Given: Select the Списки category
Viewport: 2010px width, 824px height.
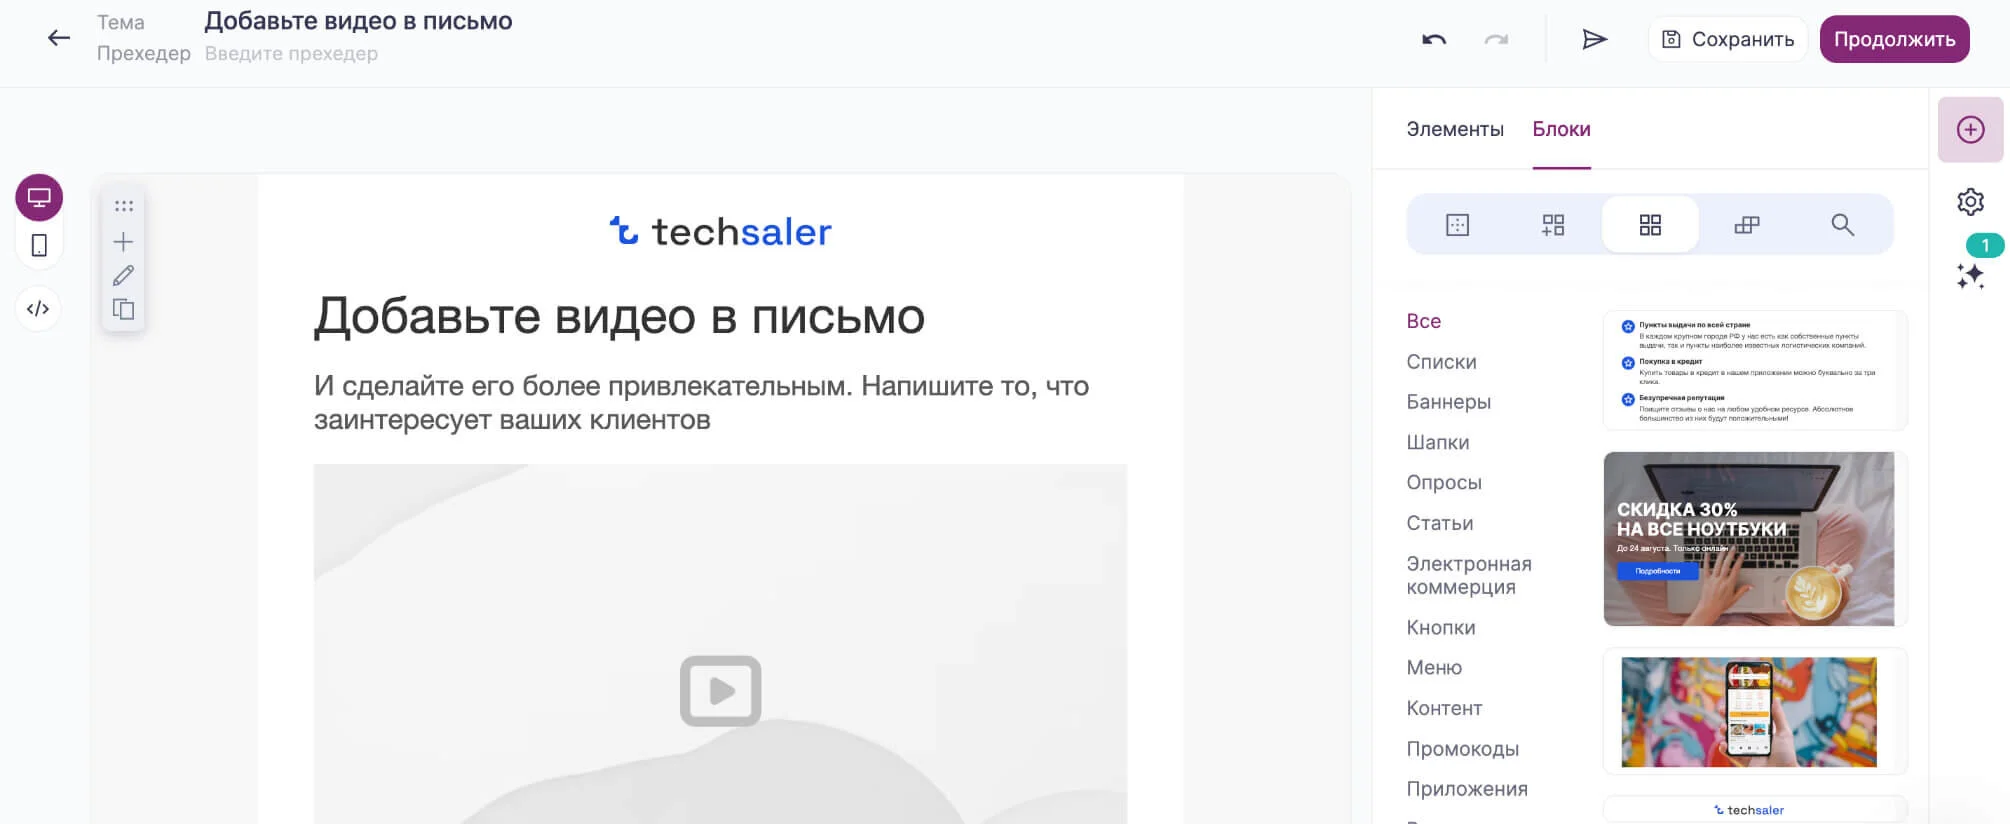Looking at the screenshot, I should coord(1441,362).
